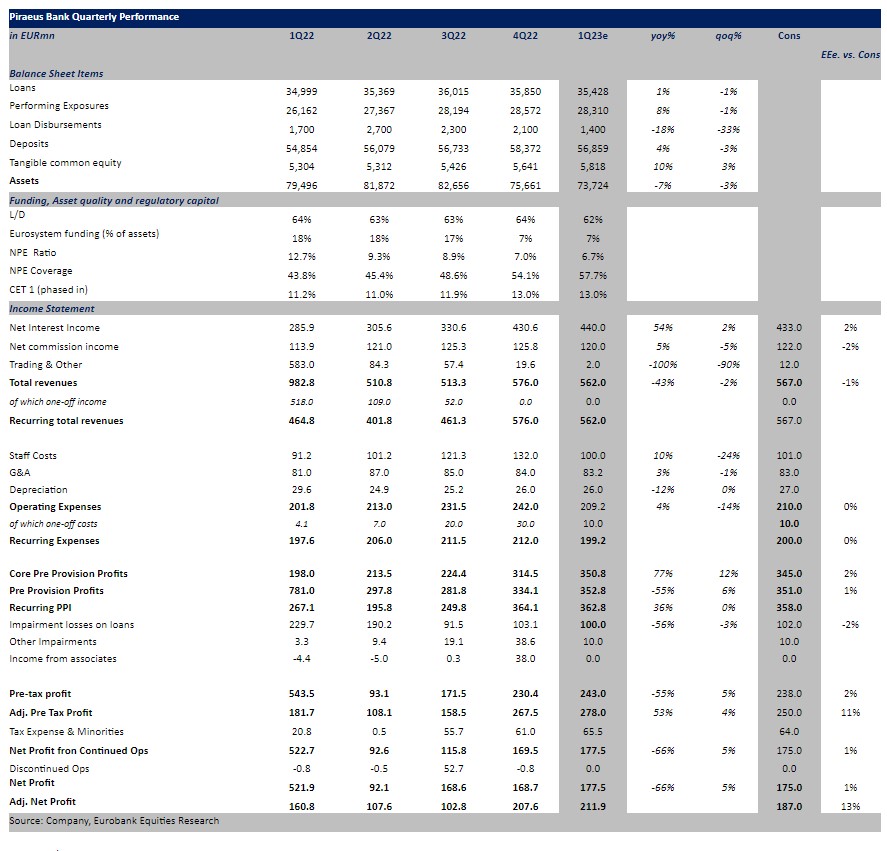887x851 pixels.
Task: Click the "Net commission income" row label
Action: (x=64, y=347)
